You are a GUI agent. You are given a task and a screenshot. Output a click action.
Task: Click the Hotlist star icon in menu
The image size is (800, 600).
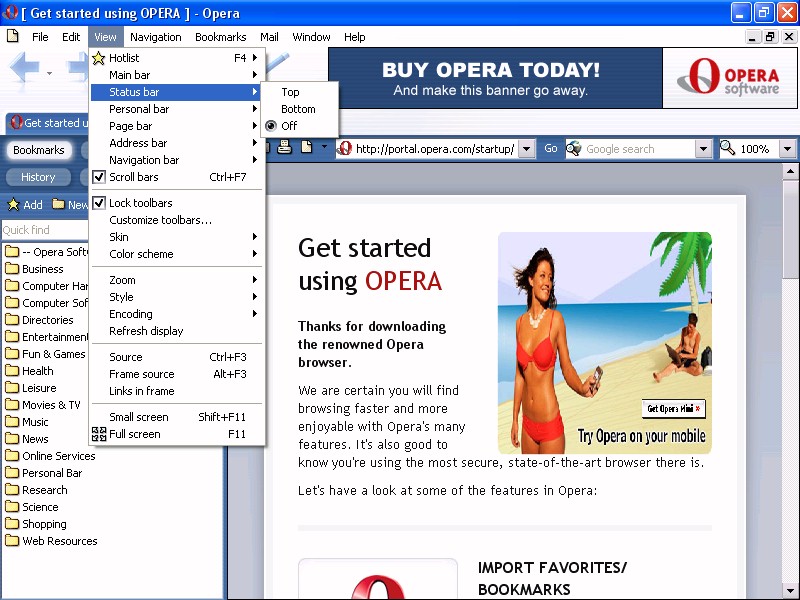click(98, 58)
